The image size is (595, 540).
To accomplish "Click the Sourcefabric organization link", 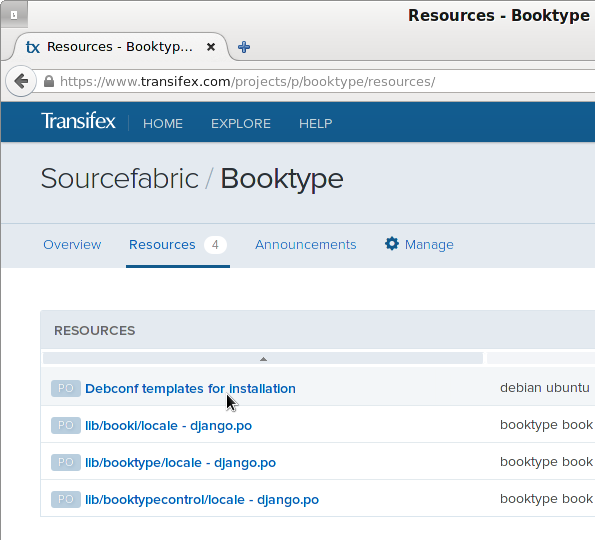I will click(x=120, y=178).
